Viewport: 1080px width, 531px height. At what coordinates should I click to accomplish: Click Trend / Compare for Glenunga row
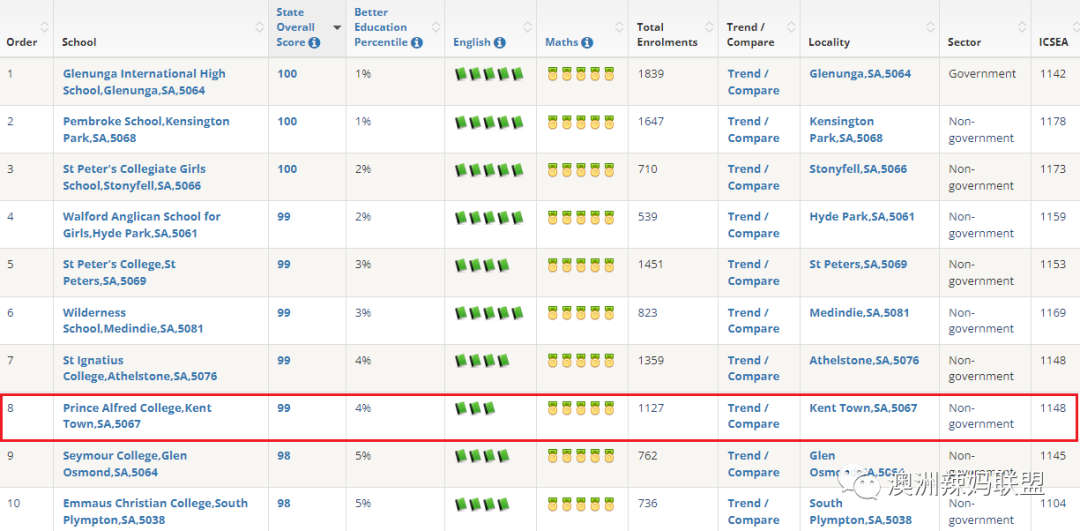tap(754, 82)
